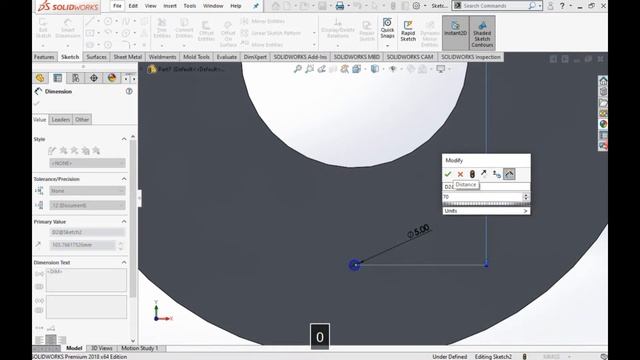The image size is (640, 360).
Task: Switch to the Sheet Metal tab
Action: [127, 57]
